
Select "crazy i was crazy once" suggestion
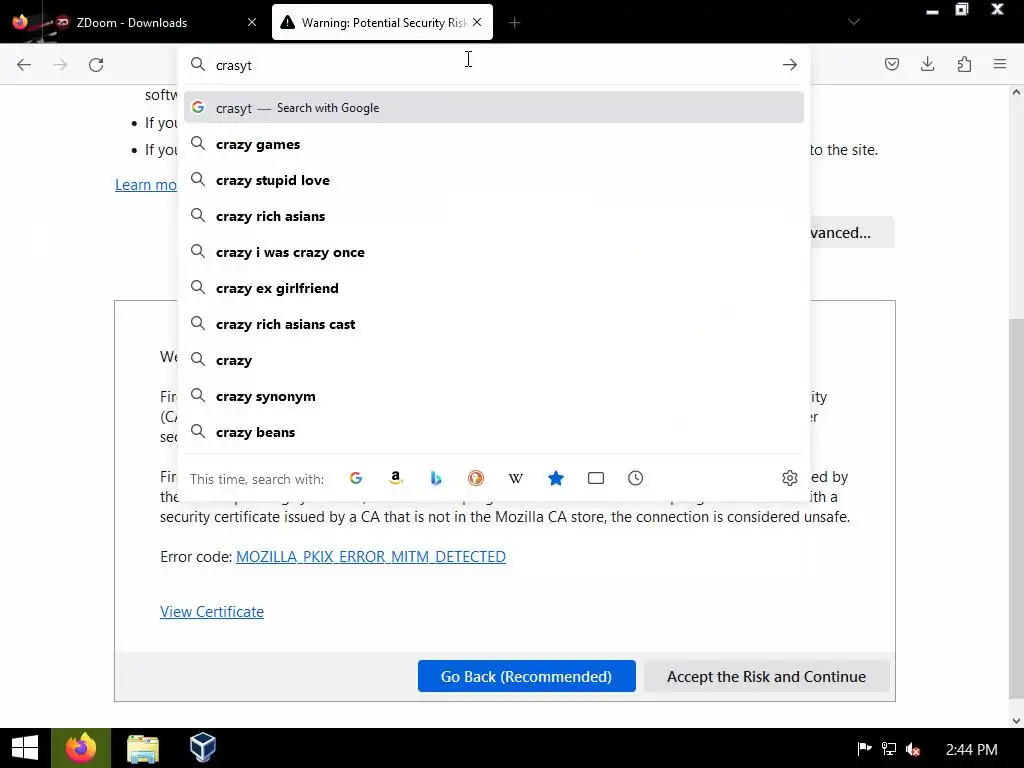point(494,252)
